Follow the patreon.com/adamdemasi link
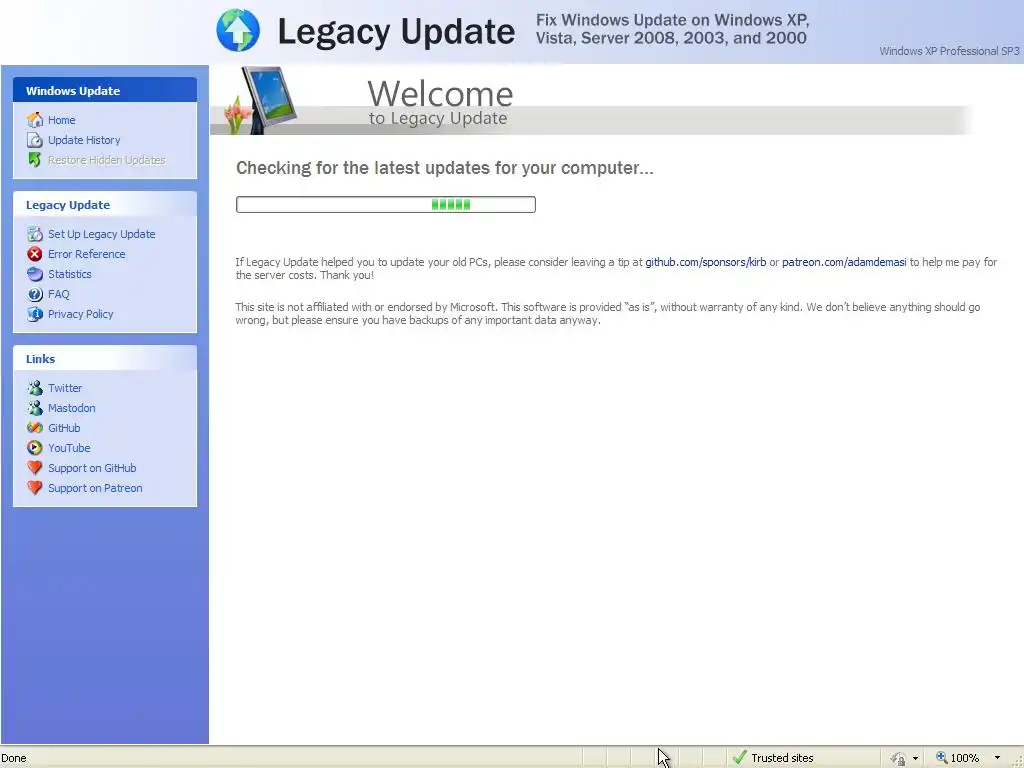The image size is (1024, 768). point(844,262)
